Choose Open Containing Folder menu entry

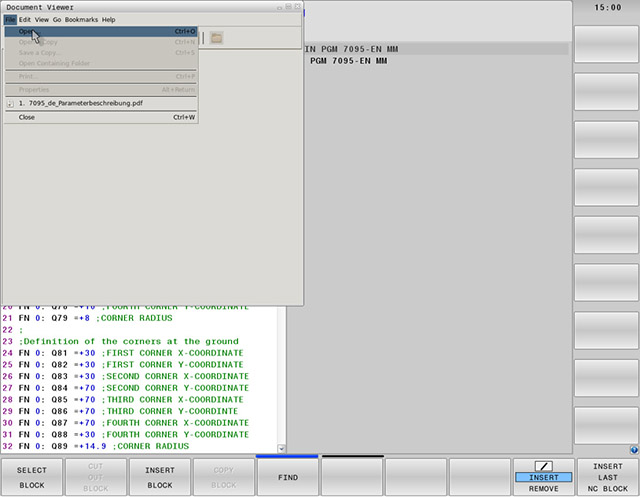pyautogui.click(x=101, y=63)
